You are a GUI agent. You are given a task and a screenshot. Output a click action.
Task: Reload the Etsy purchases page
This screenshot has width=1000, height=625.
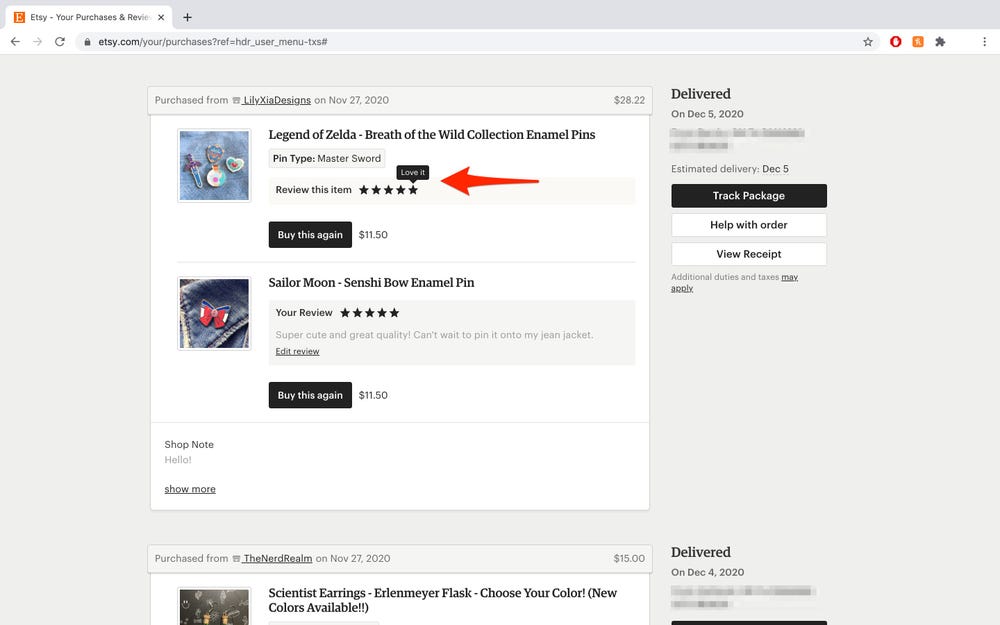[60, 41]
